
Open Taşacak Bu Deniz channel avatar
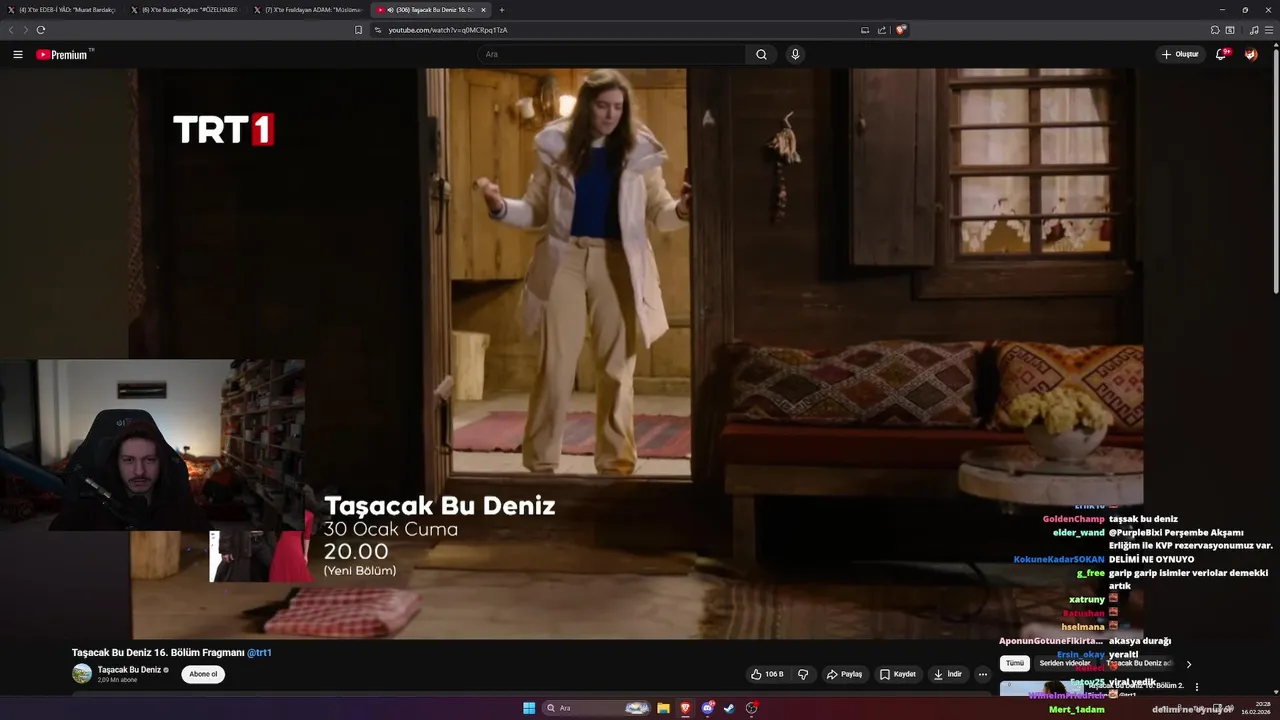(82, 674)
